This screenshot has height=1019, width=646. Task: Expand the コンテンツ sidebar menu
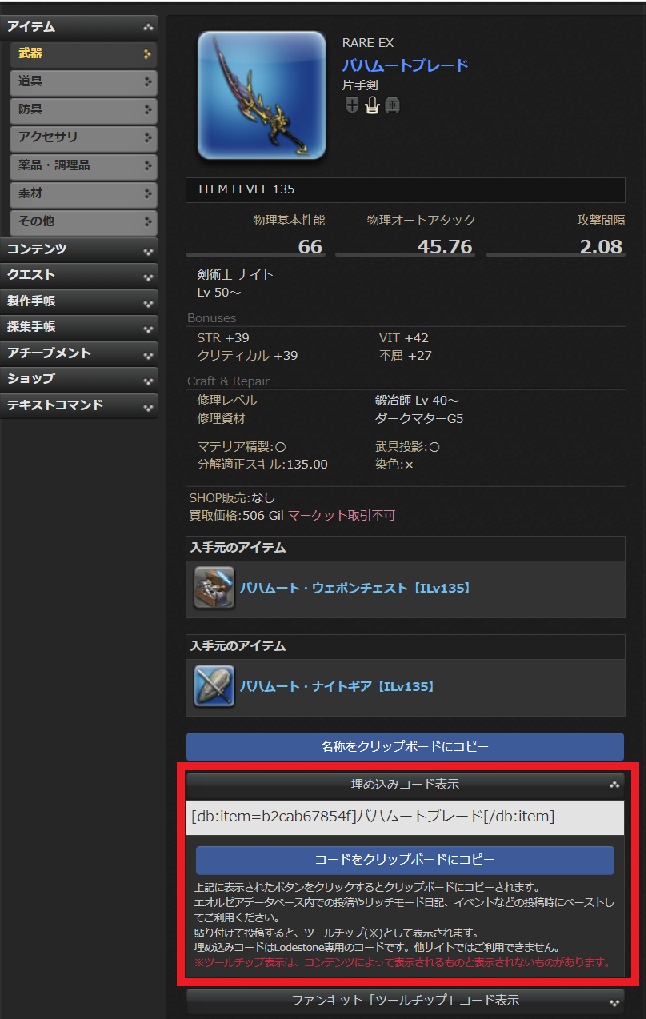click(79, 249)
